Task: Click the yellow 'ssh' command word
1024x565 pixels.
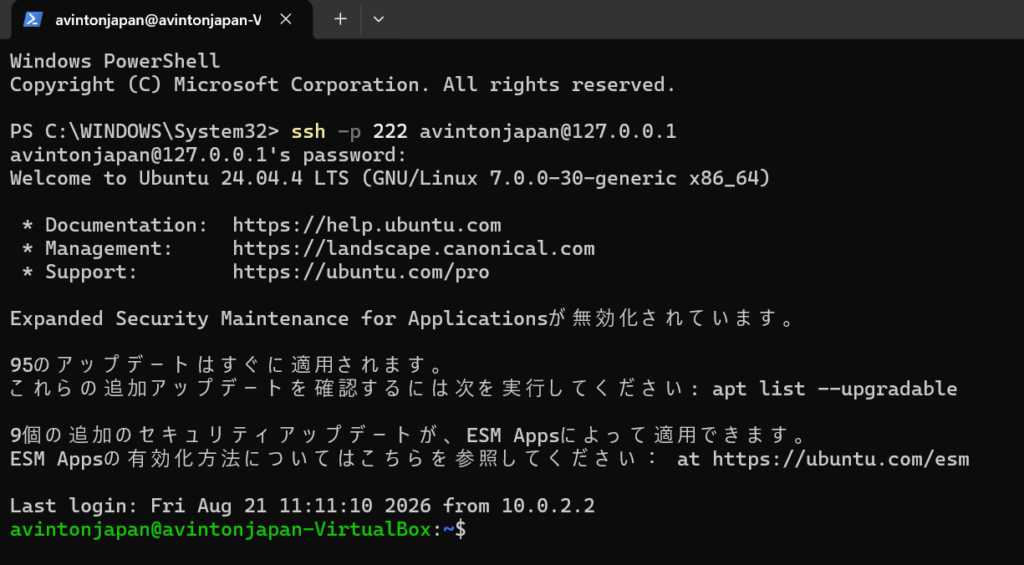Action: 308,132
